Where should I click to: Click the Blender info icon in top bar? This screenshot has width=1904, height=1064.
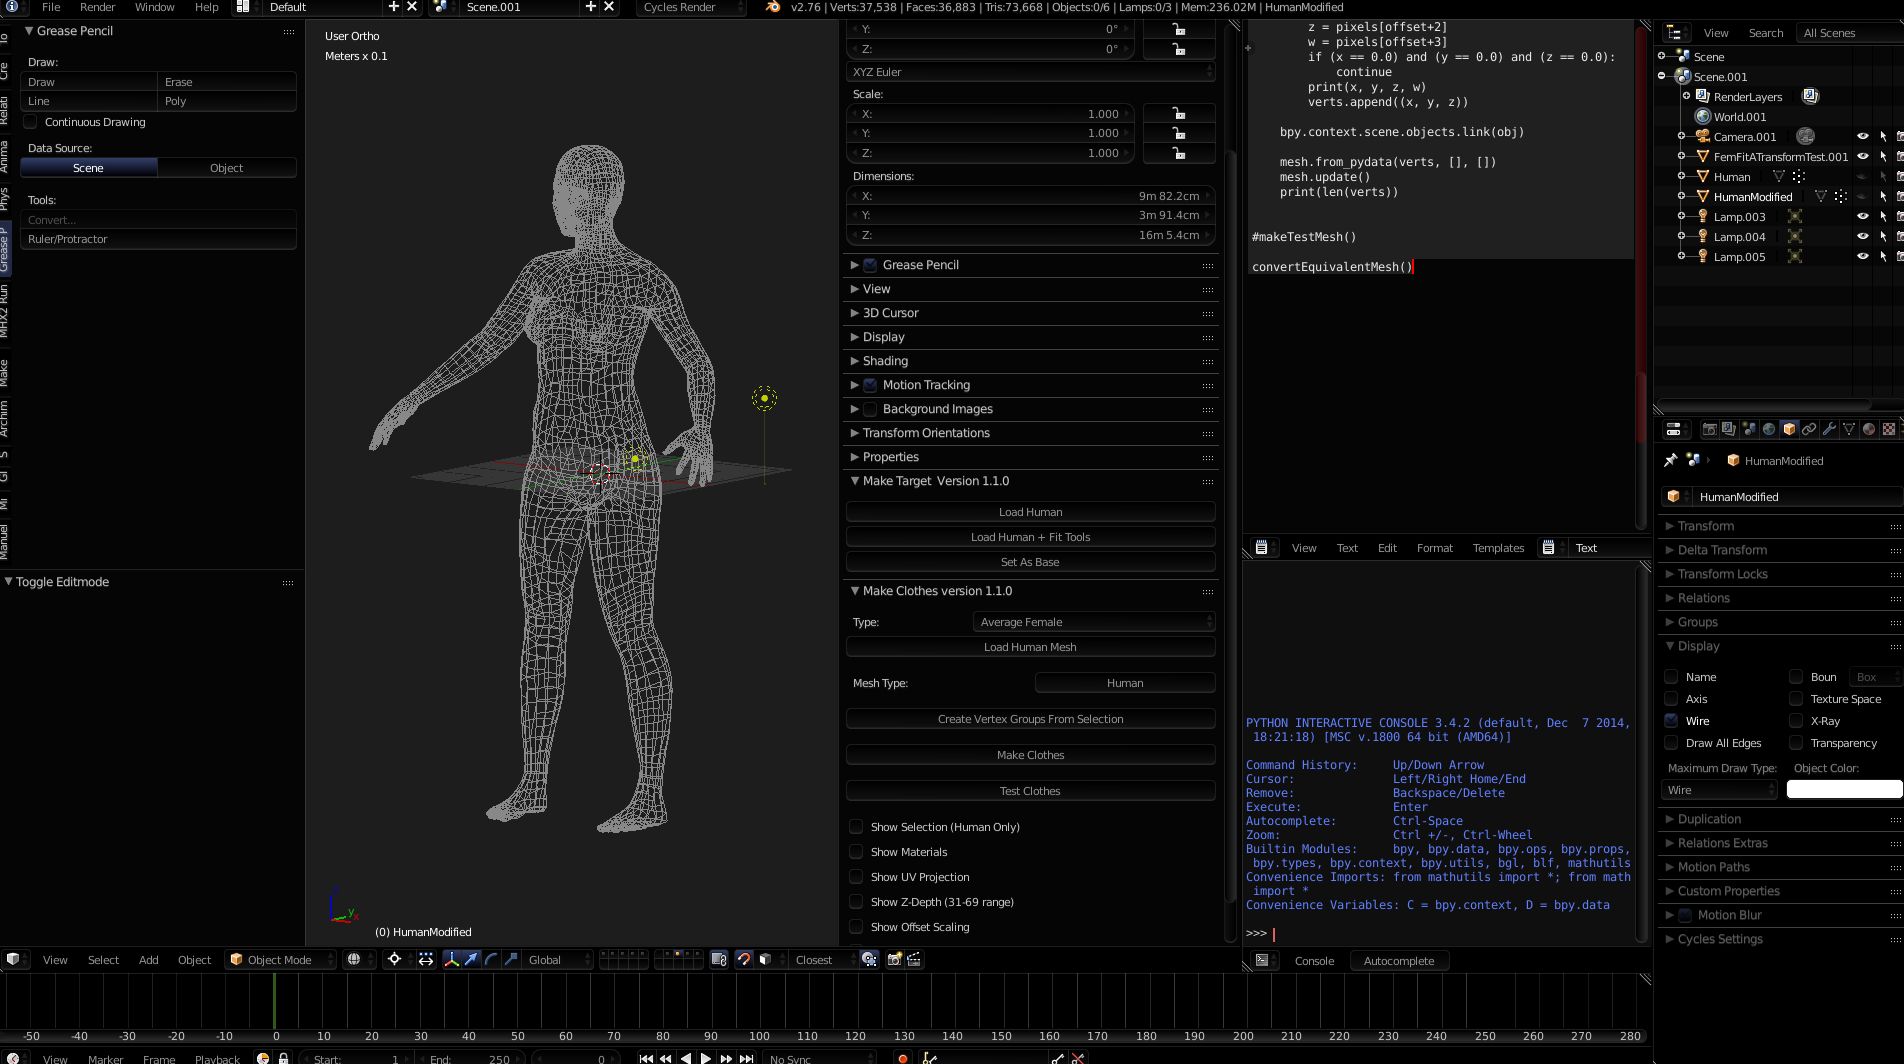point(13,7)
